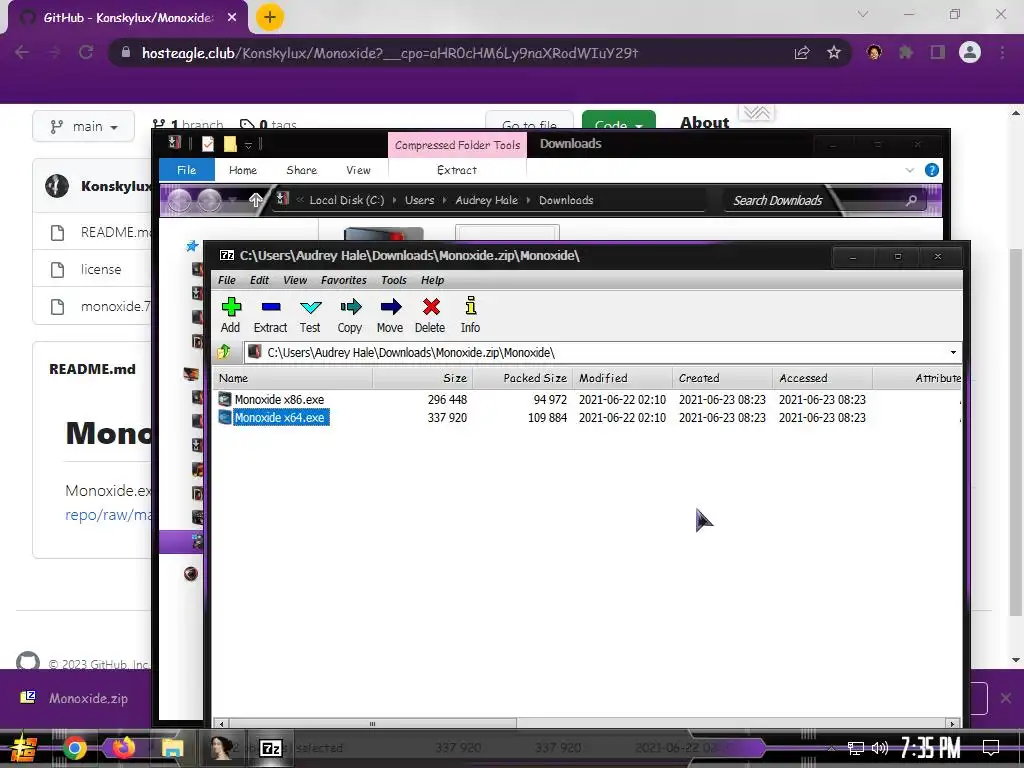Close the browser downloads bar
Viewport: 1024px width, 768px height.
coord(1006,698)
